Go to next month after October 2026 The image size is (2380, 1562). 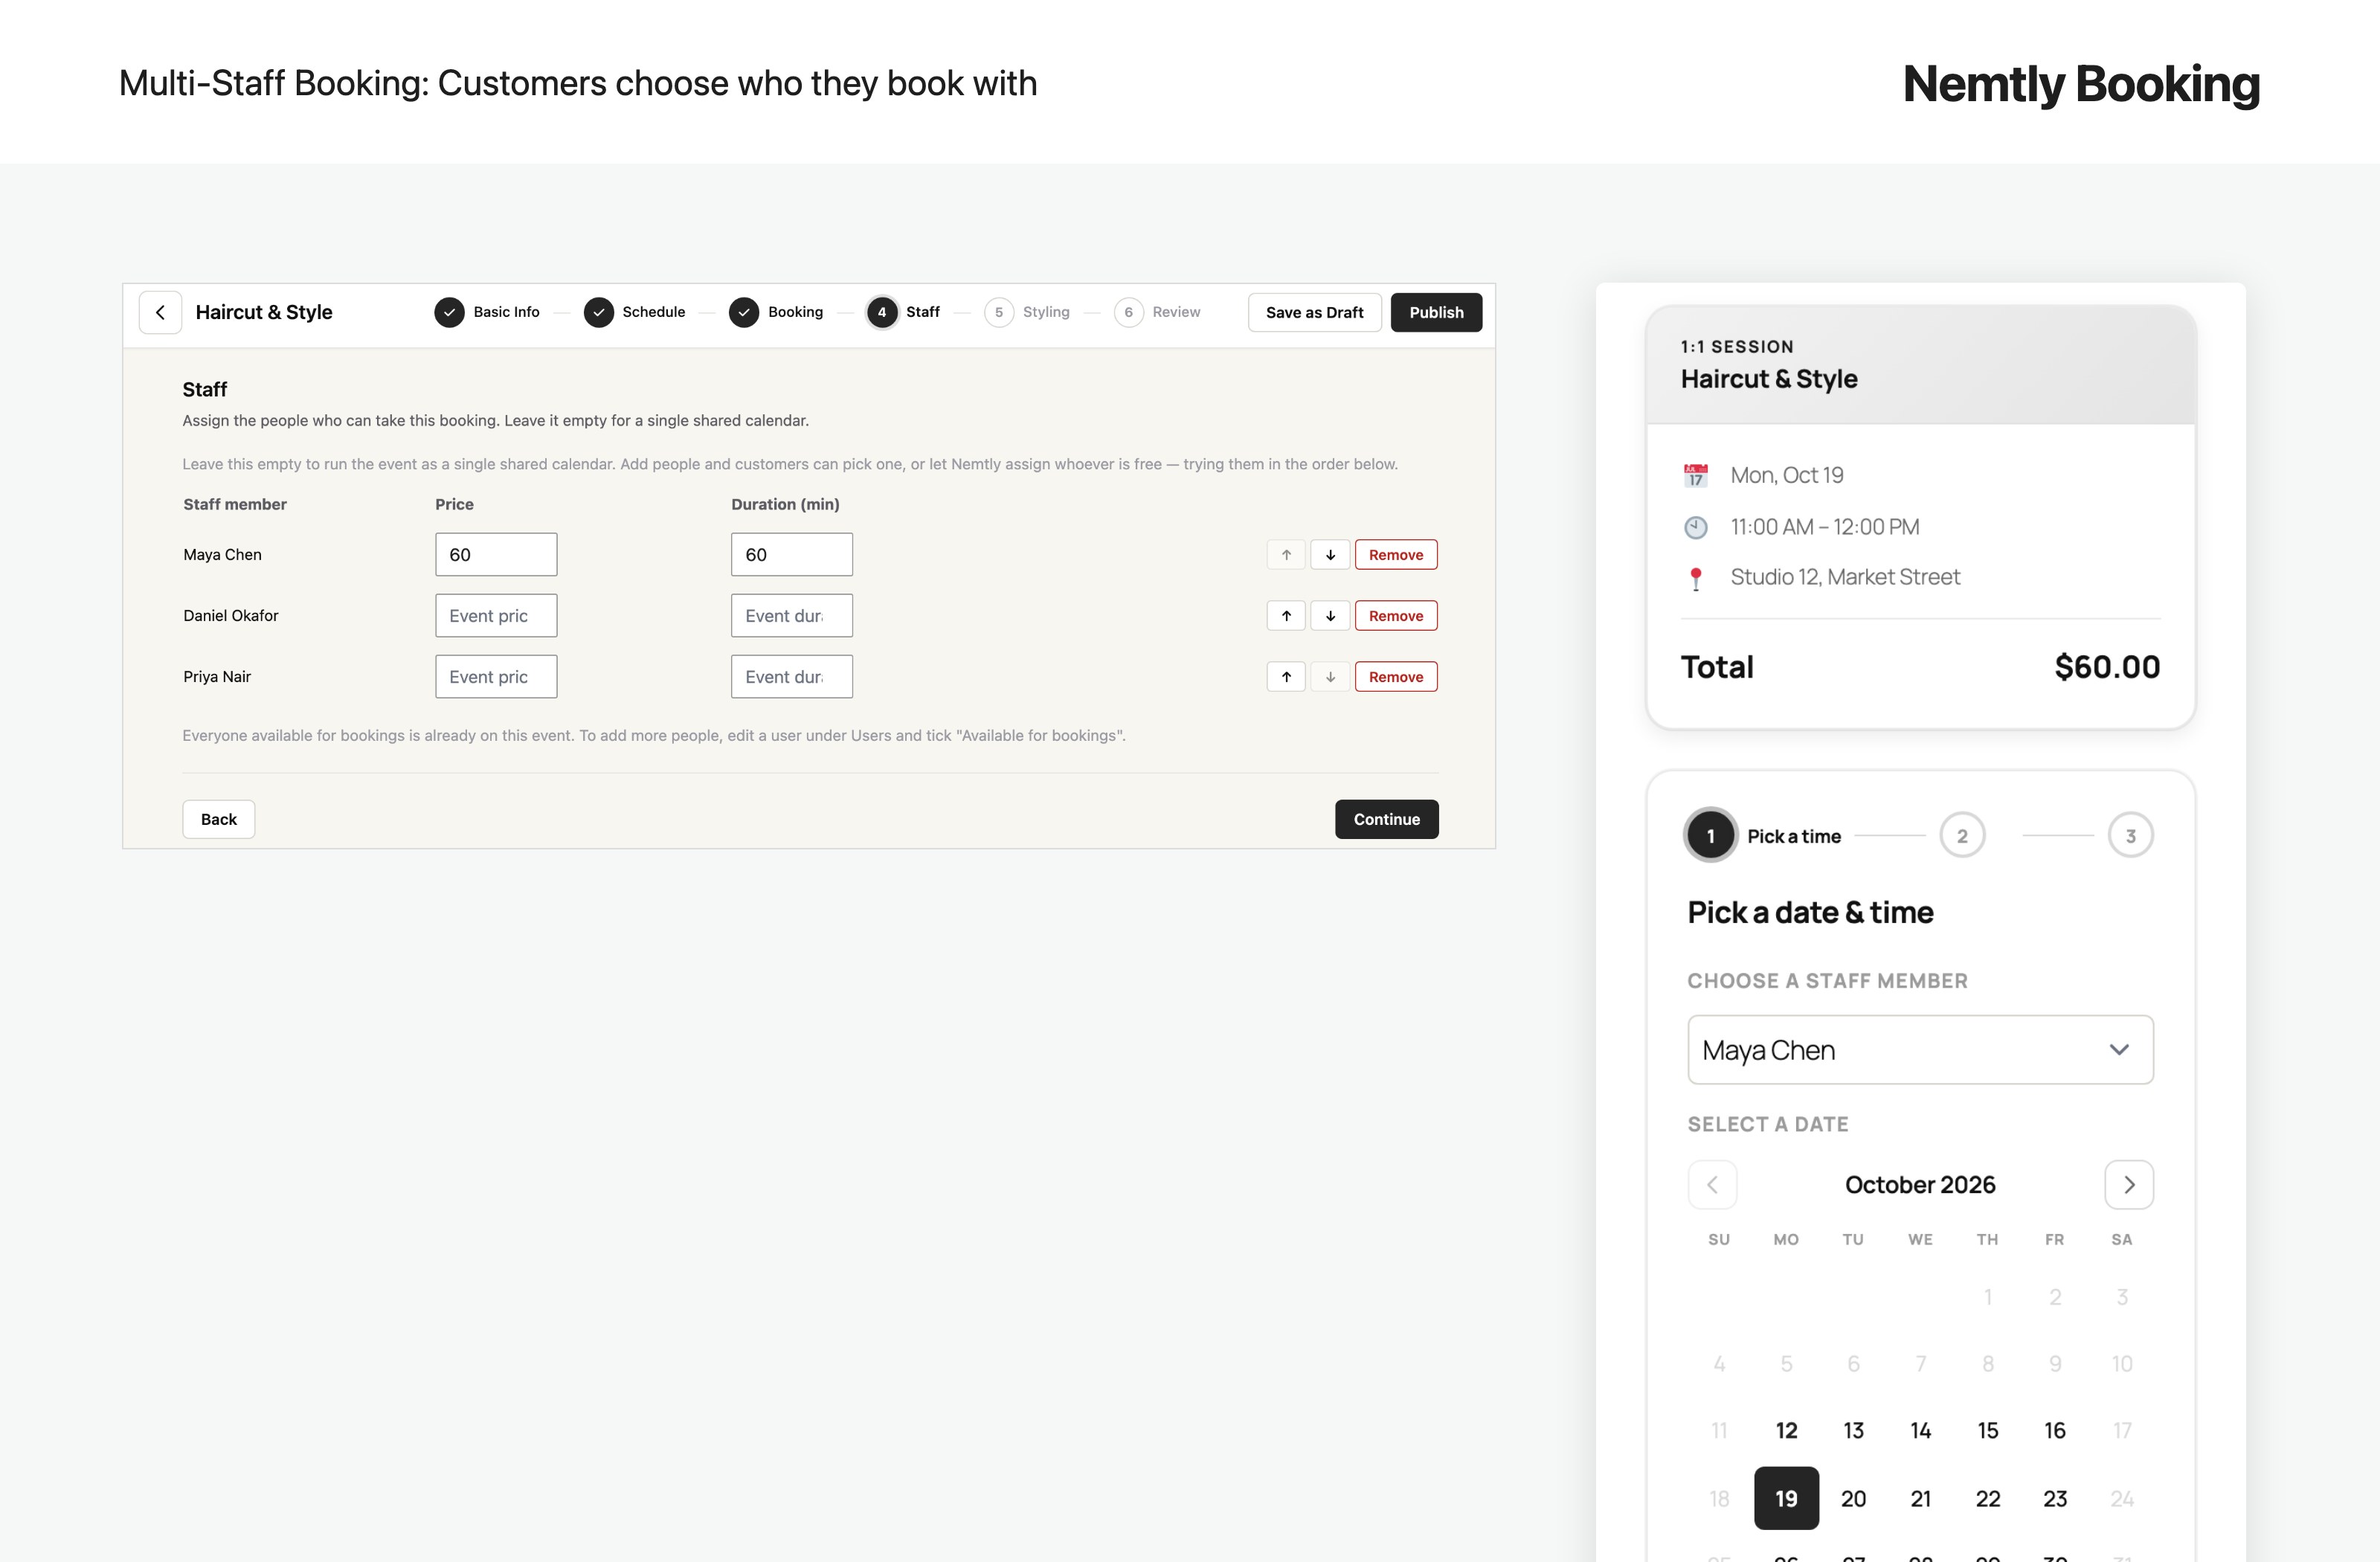(x=2129, y=1185)
